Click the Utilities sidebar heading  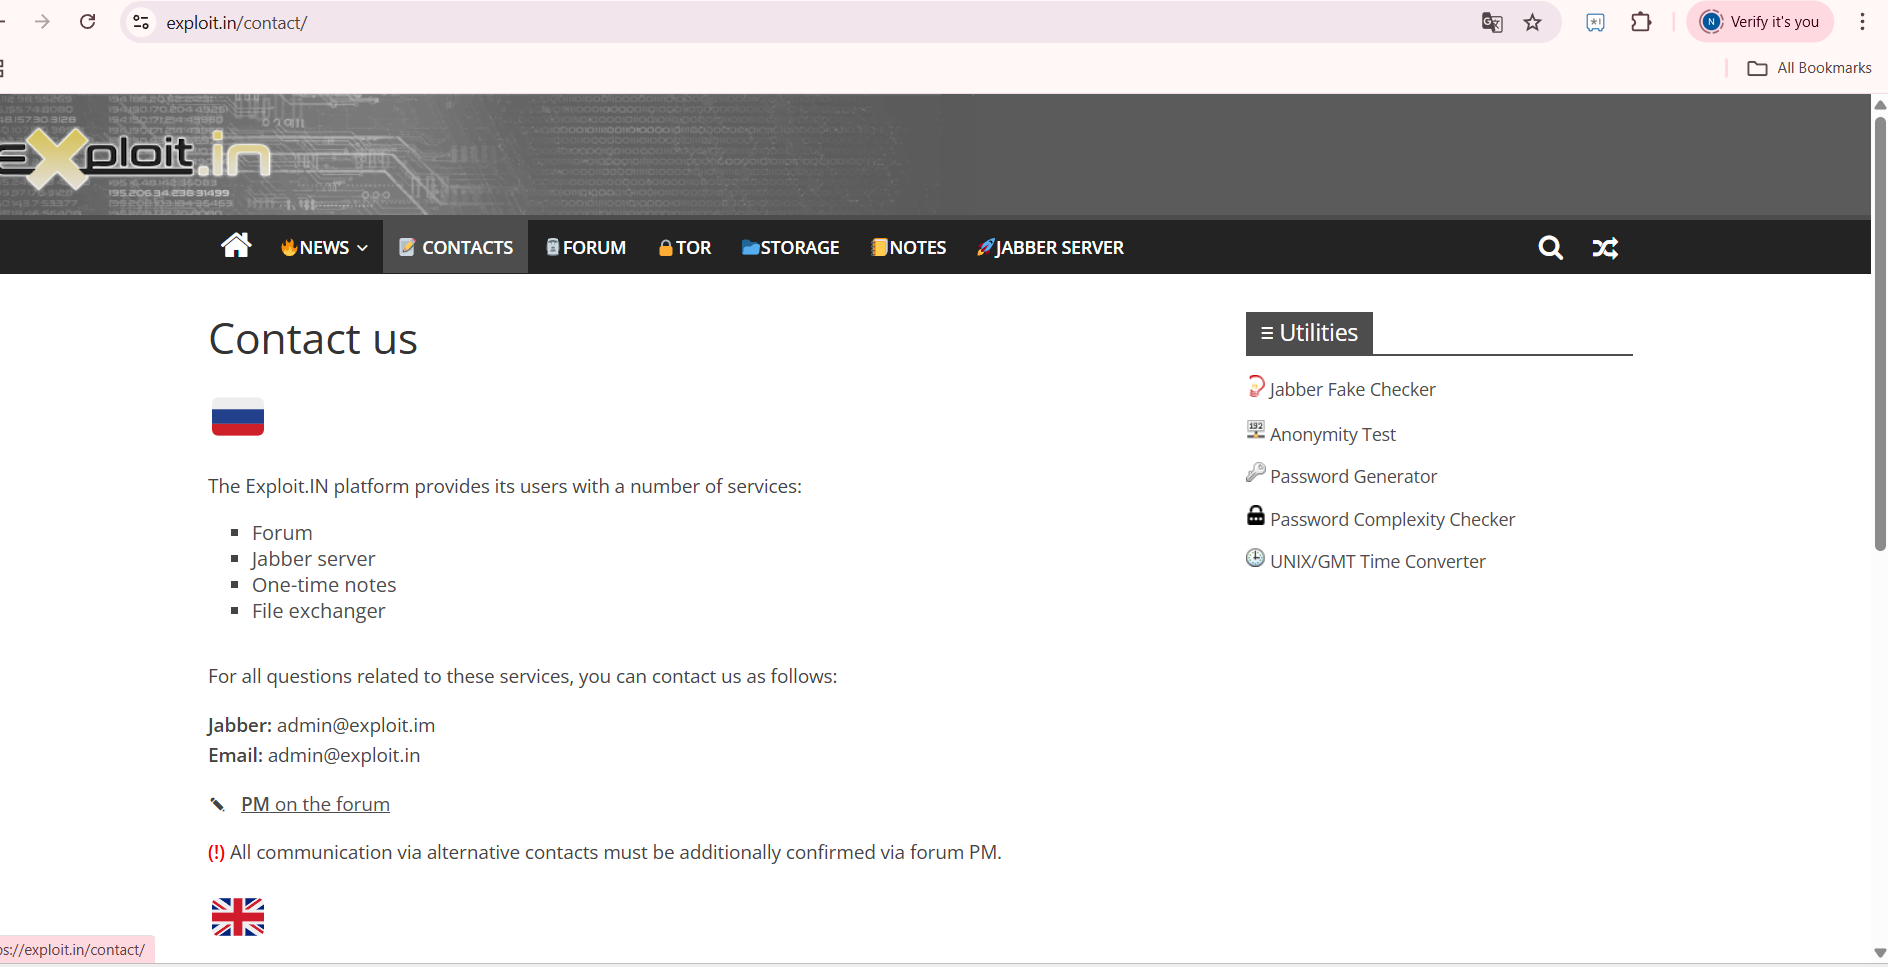(1309, 333)
